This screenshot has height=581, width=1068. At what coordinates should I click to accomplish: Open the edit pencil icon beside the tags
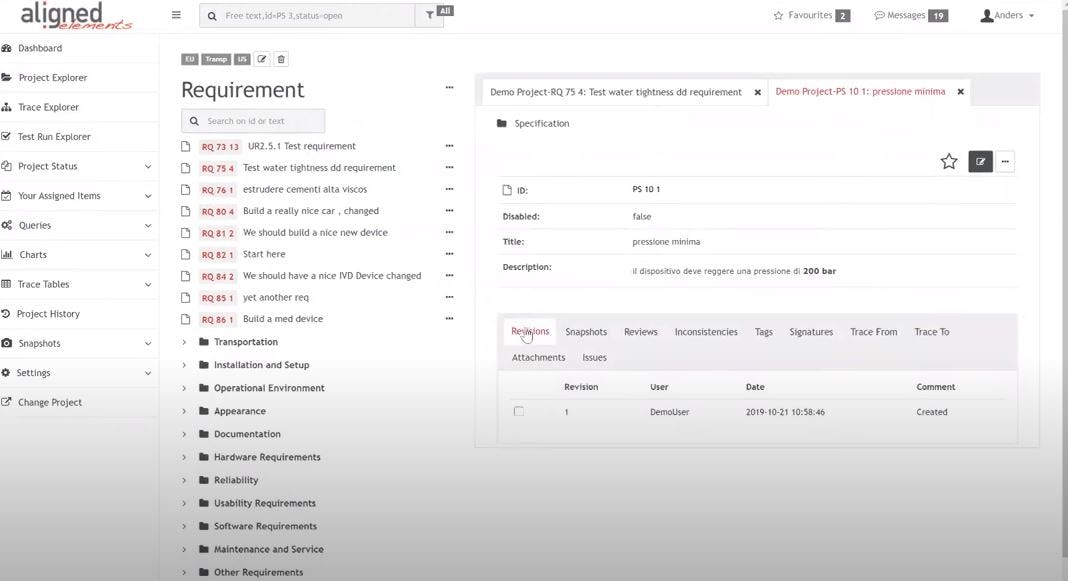[261, 59]
